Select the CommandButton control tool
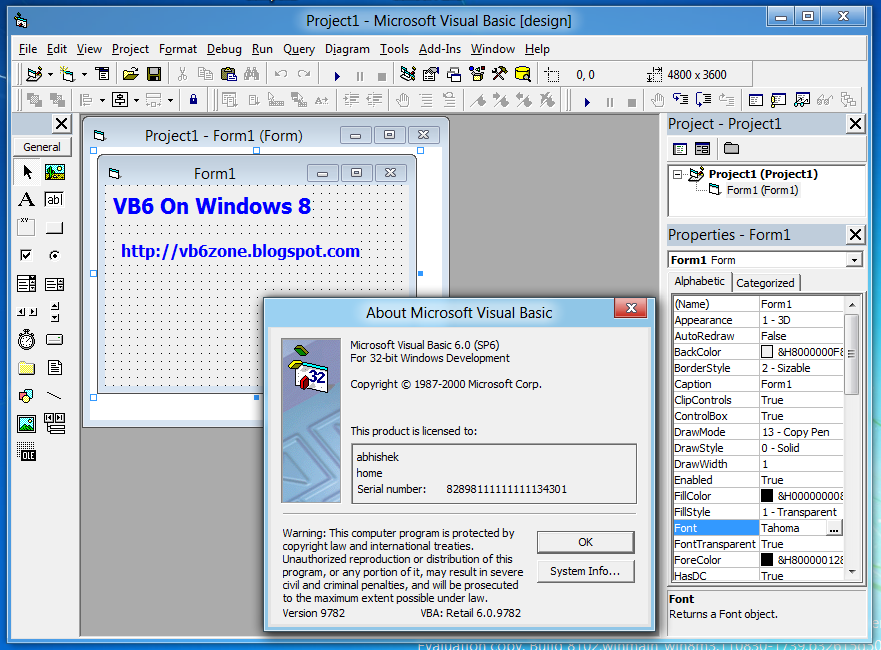Viewport: 881px width, 650px height. (x=55, y=228)
